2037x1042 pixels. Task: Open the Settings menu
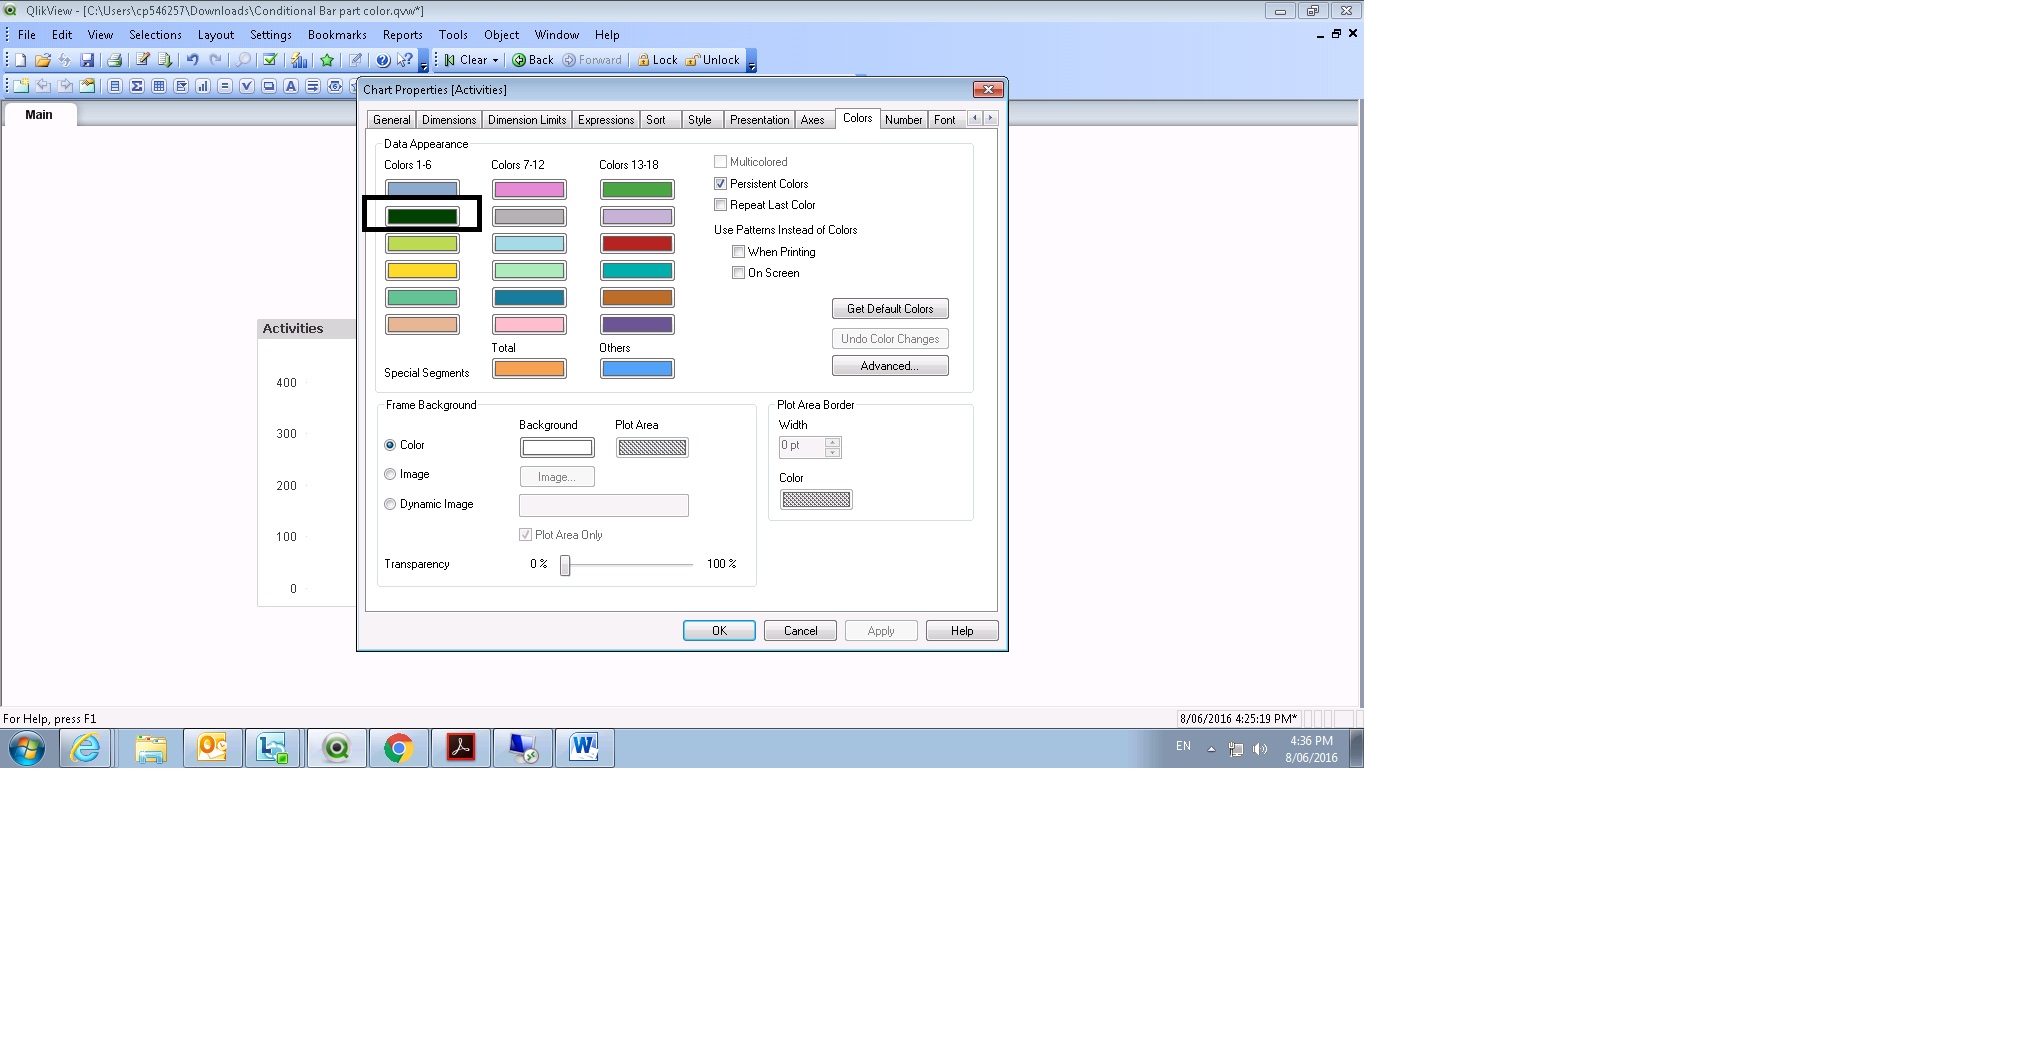coord(271,34)
